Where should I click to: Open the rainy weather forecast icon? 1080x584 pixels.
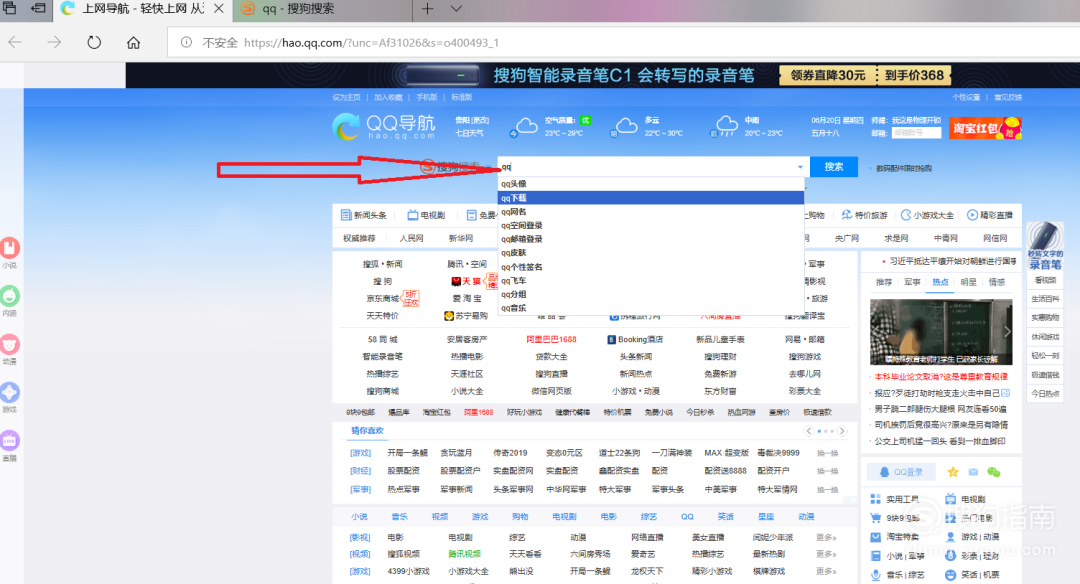pos(727,126)
